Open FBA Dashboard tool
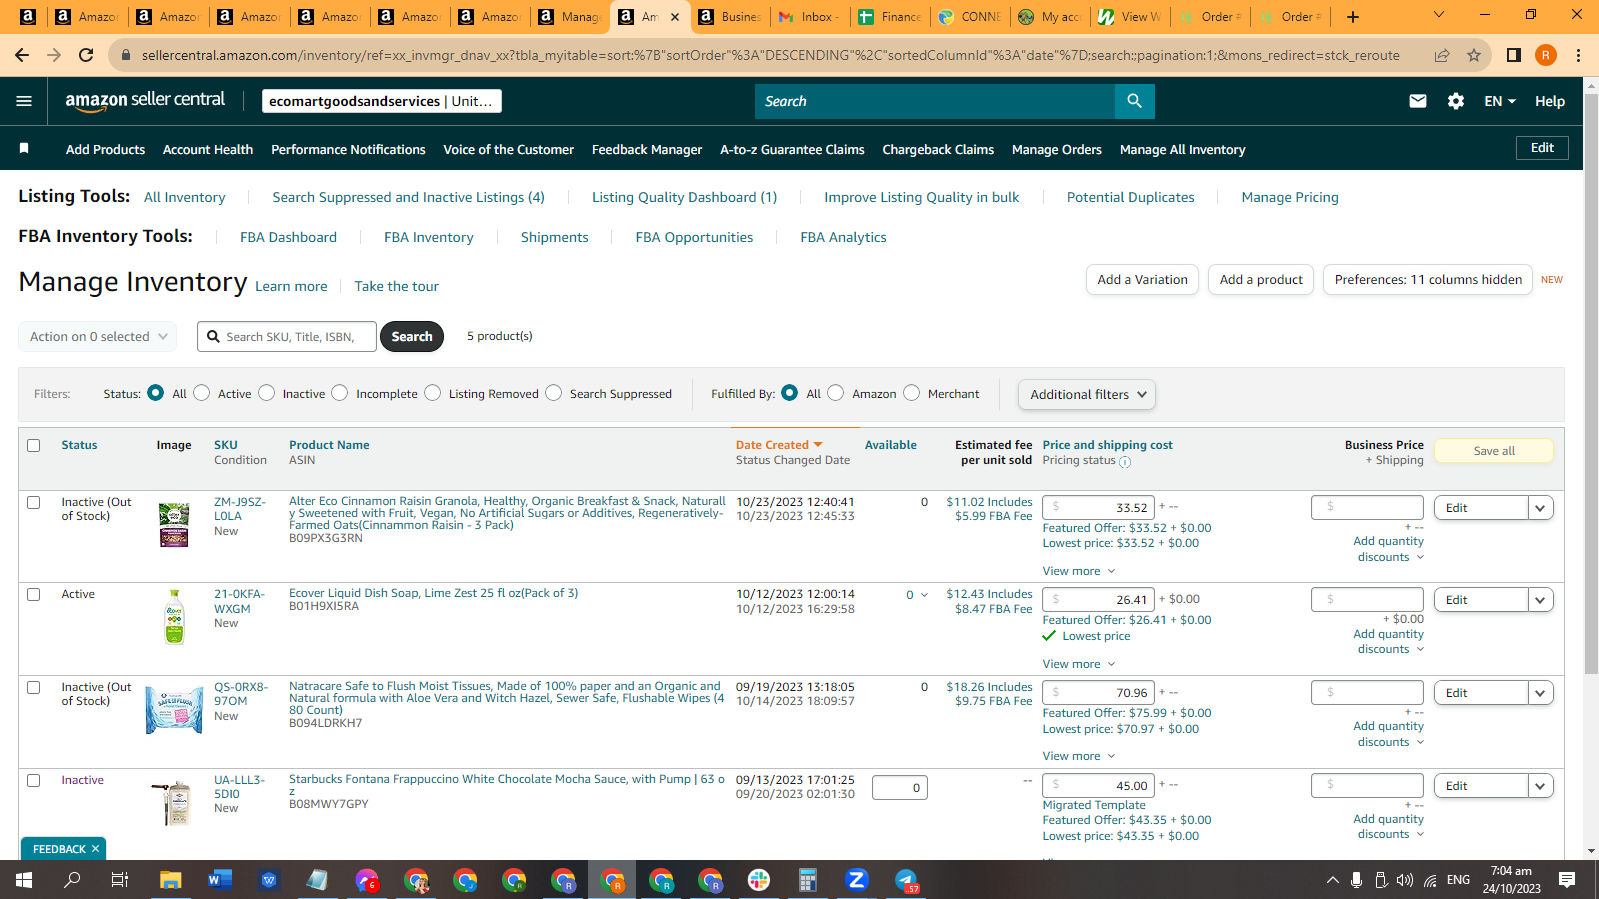The width and height of the screenshot is (1599, 899). [288, 237]
